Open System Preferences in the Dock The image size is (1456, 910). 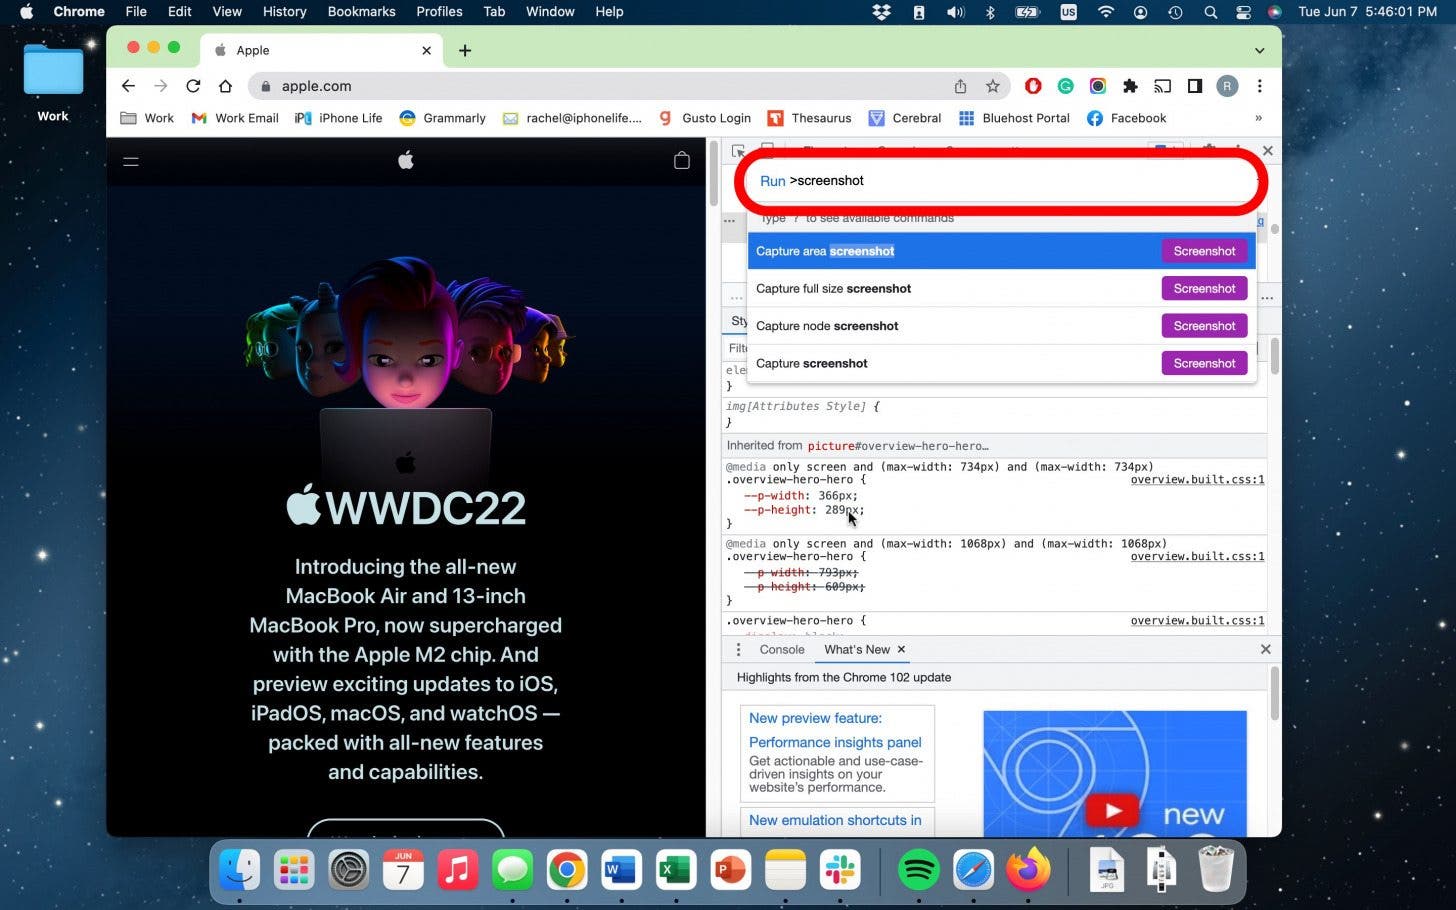pos(349,870)
